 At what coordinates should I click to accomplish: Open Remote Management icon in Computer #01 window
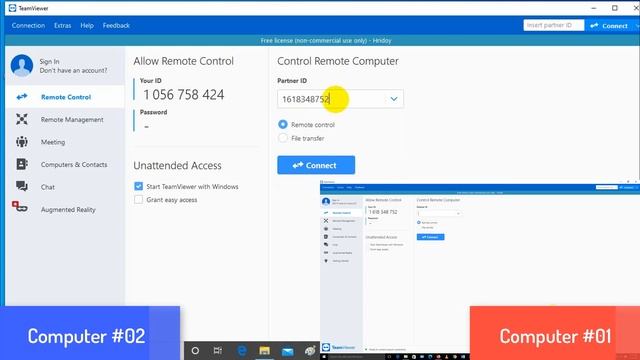(326, 221)
